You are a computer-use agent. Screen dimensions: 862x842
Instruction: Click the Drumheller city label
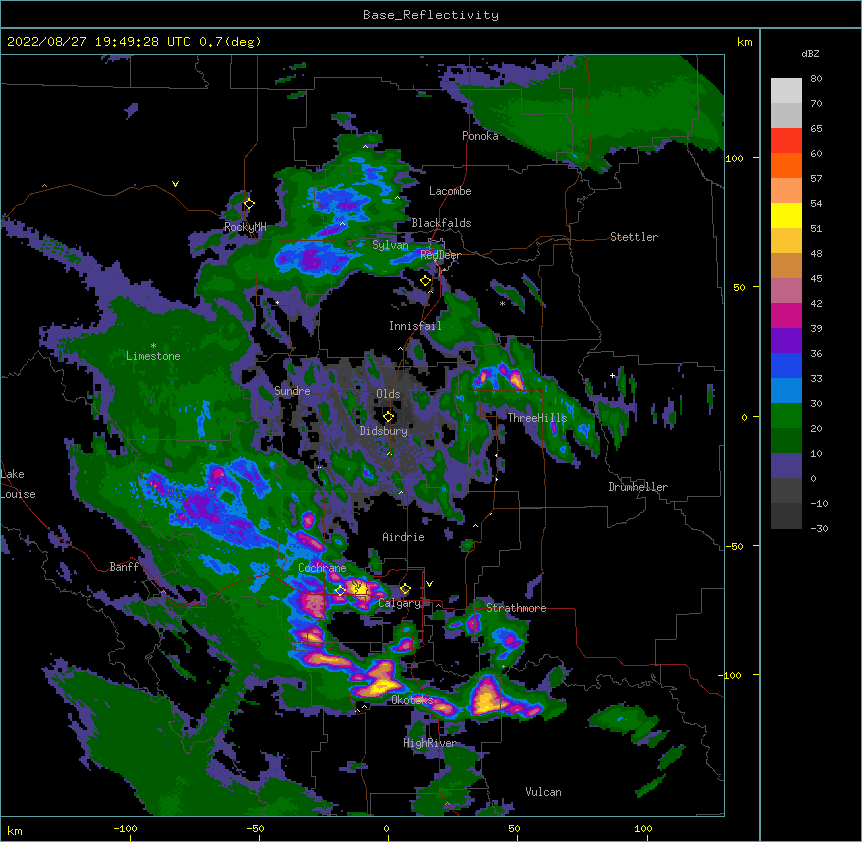(638, 487)
